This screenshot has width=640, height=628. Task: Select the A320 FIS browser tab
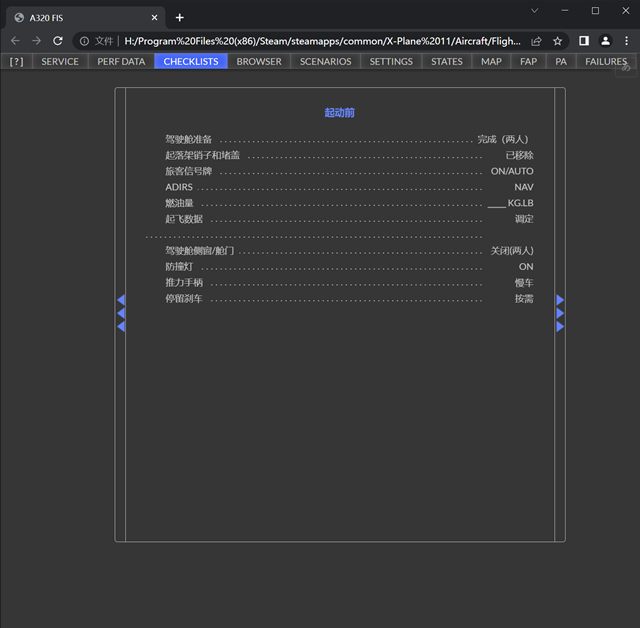(86, 18)
